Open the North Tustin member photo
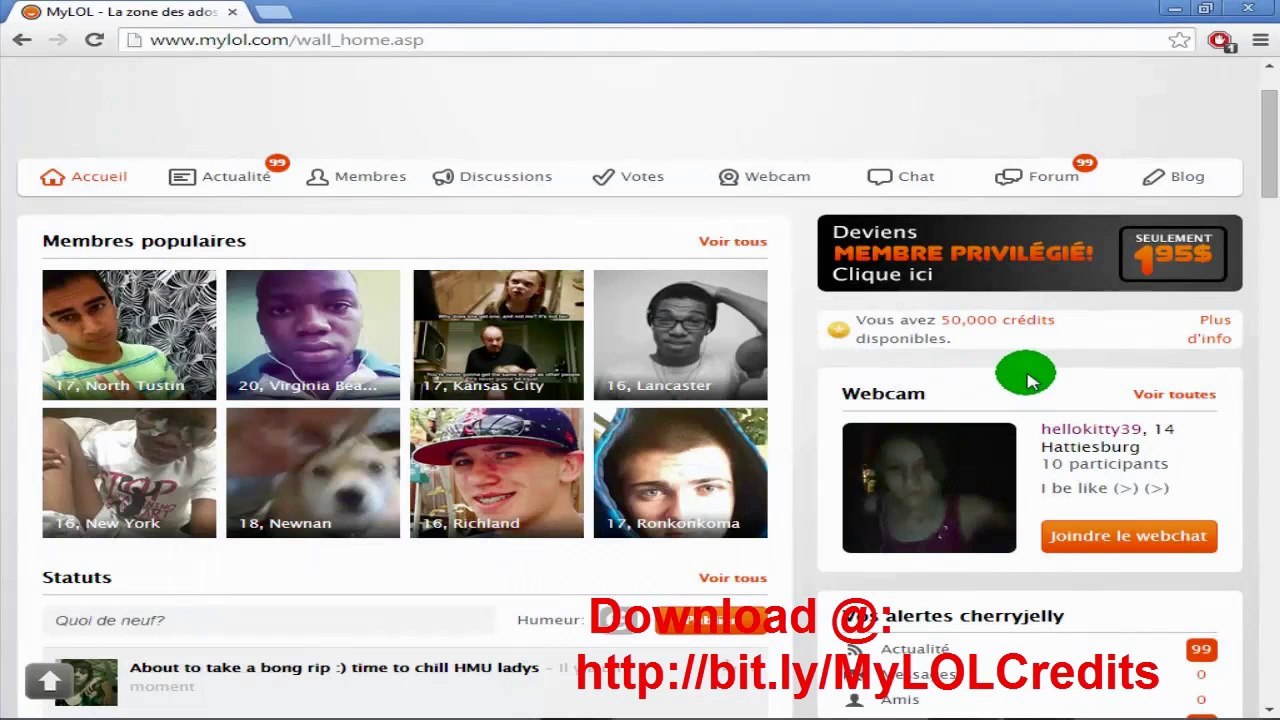Viewport: 1280px width, 720px height. point(129,335)
